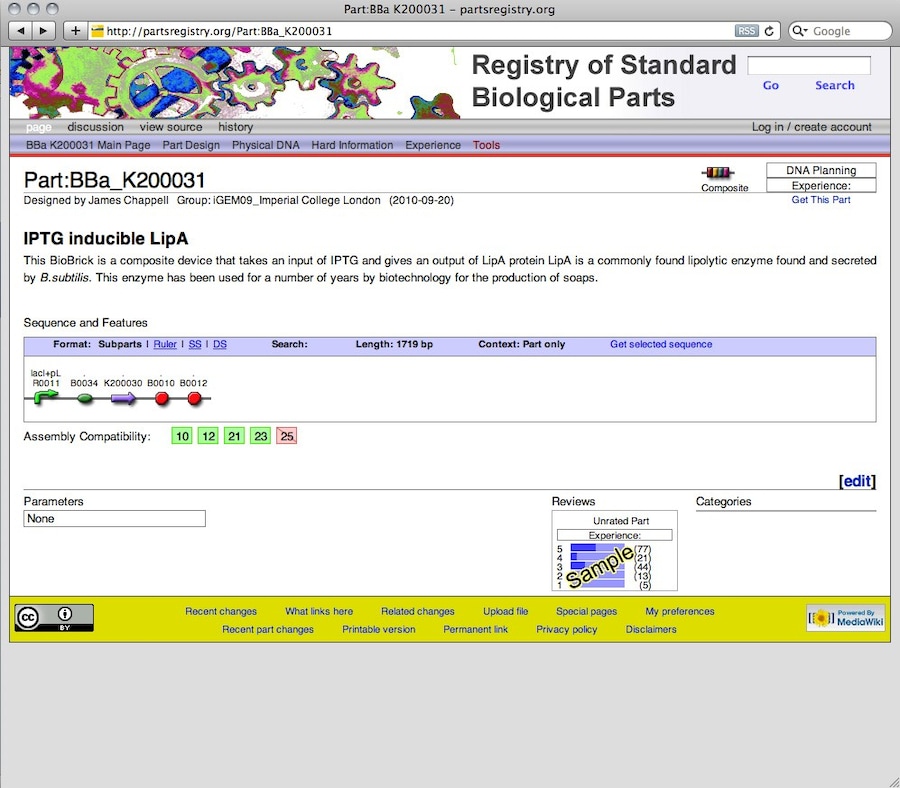Click the red B0010 terminator icon

161,398
